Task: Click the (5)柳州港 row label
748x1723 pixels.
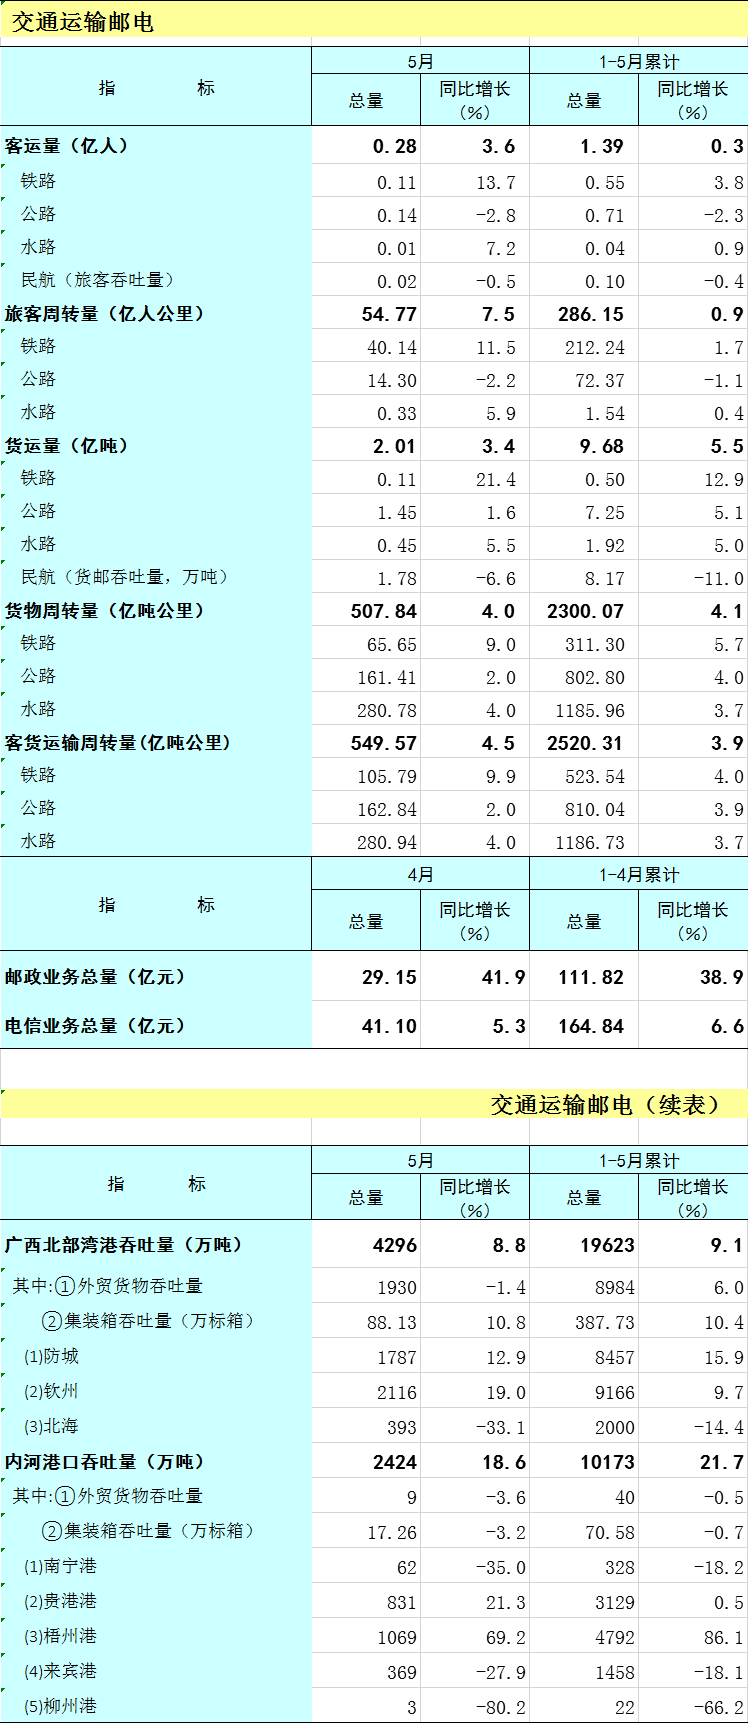Action: 60,1707
